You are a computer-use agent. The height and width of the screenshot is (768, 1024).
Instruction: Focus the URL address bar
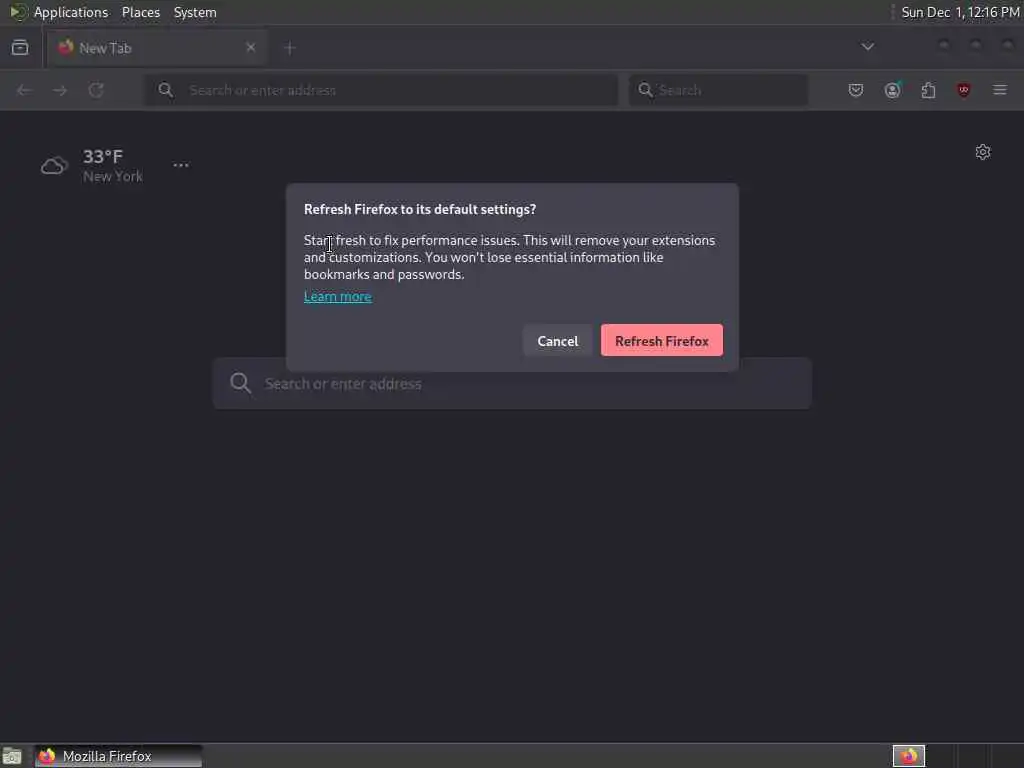coord(381,90)
